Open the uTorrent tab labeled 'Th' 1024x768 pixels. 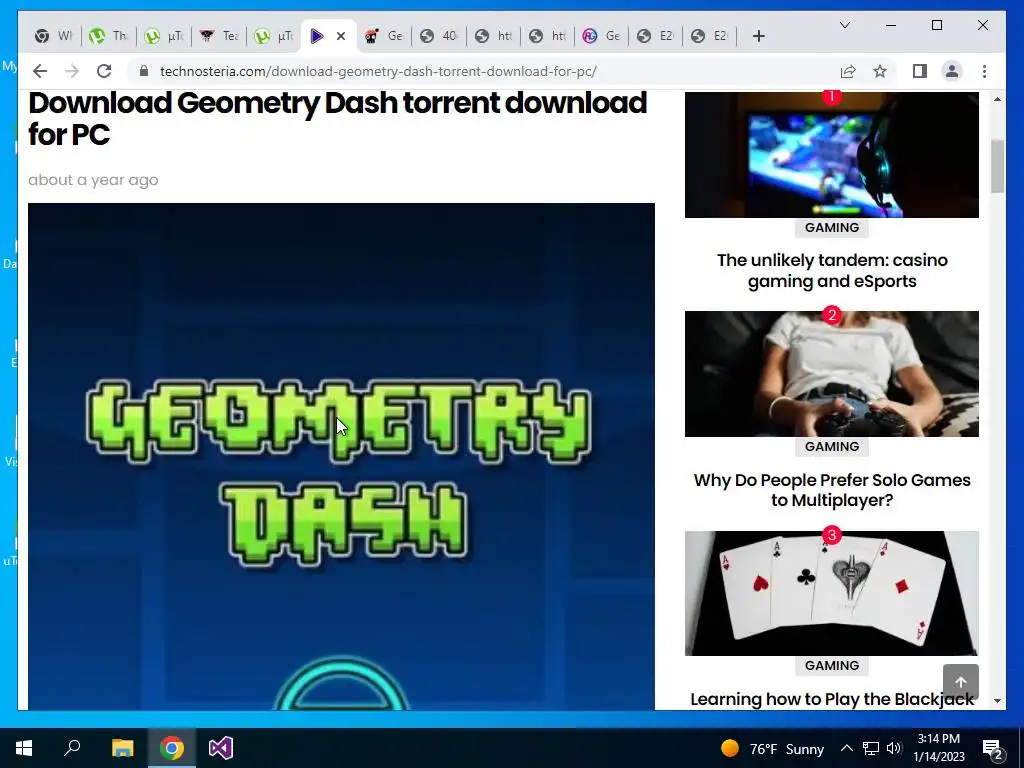point(108,36)
